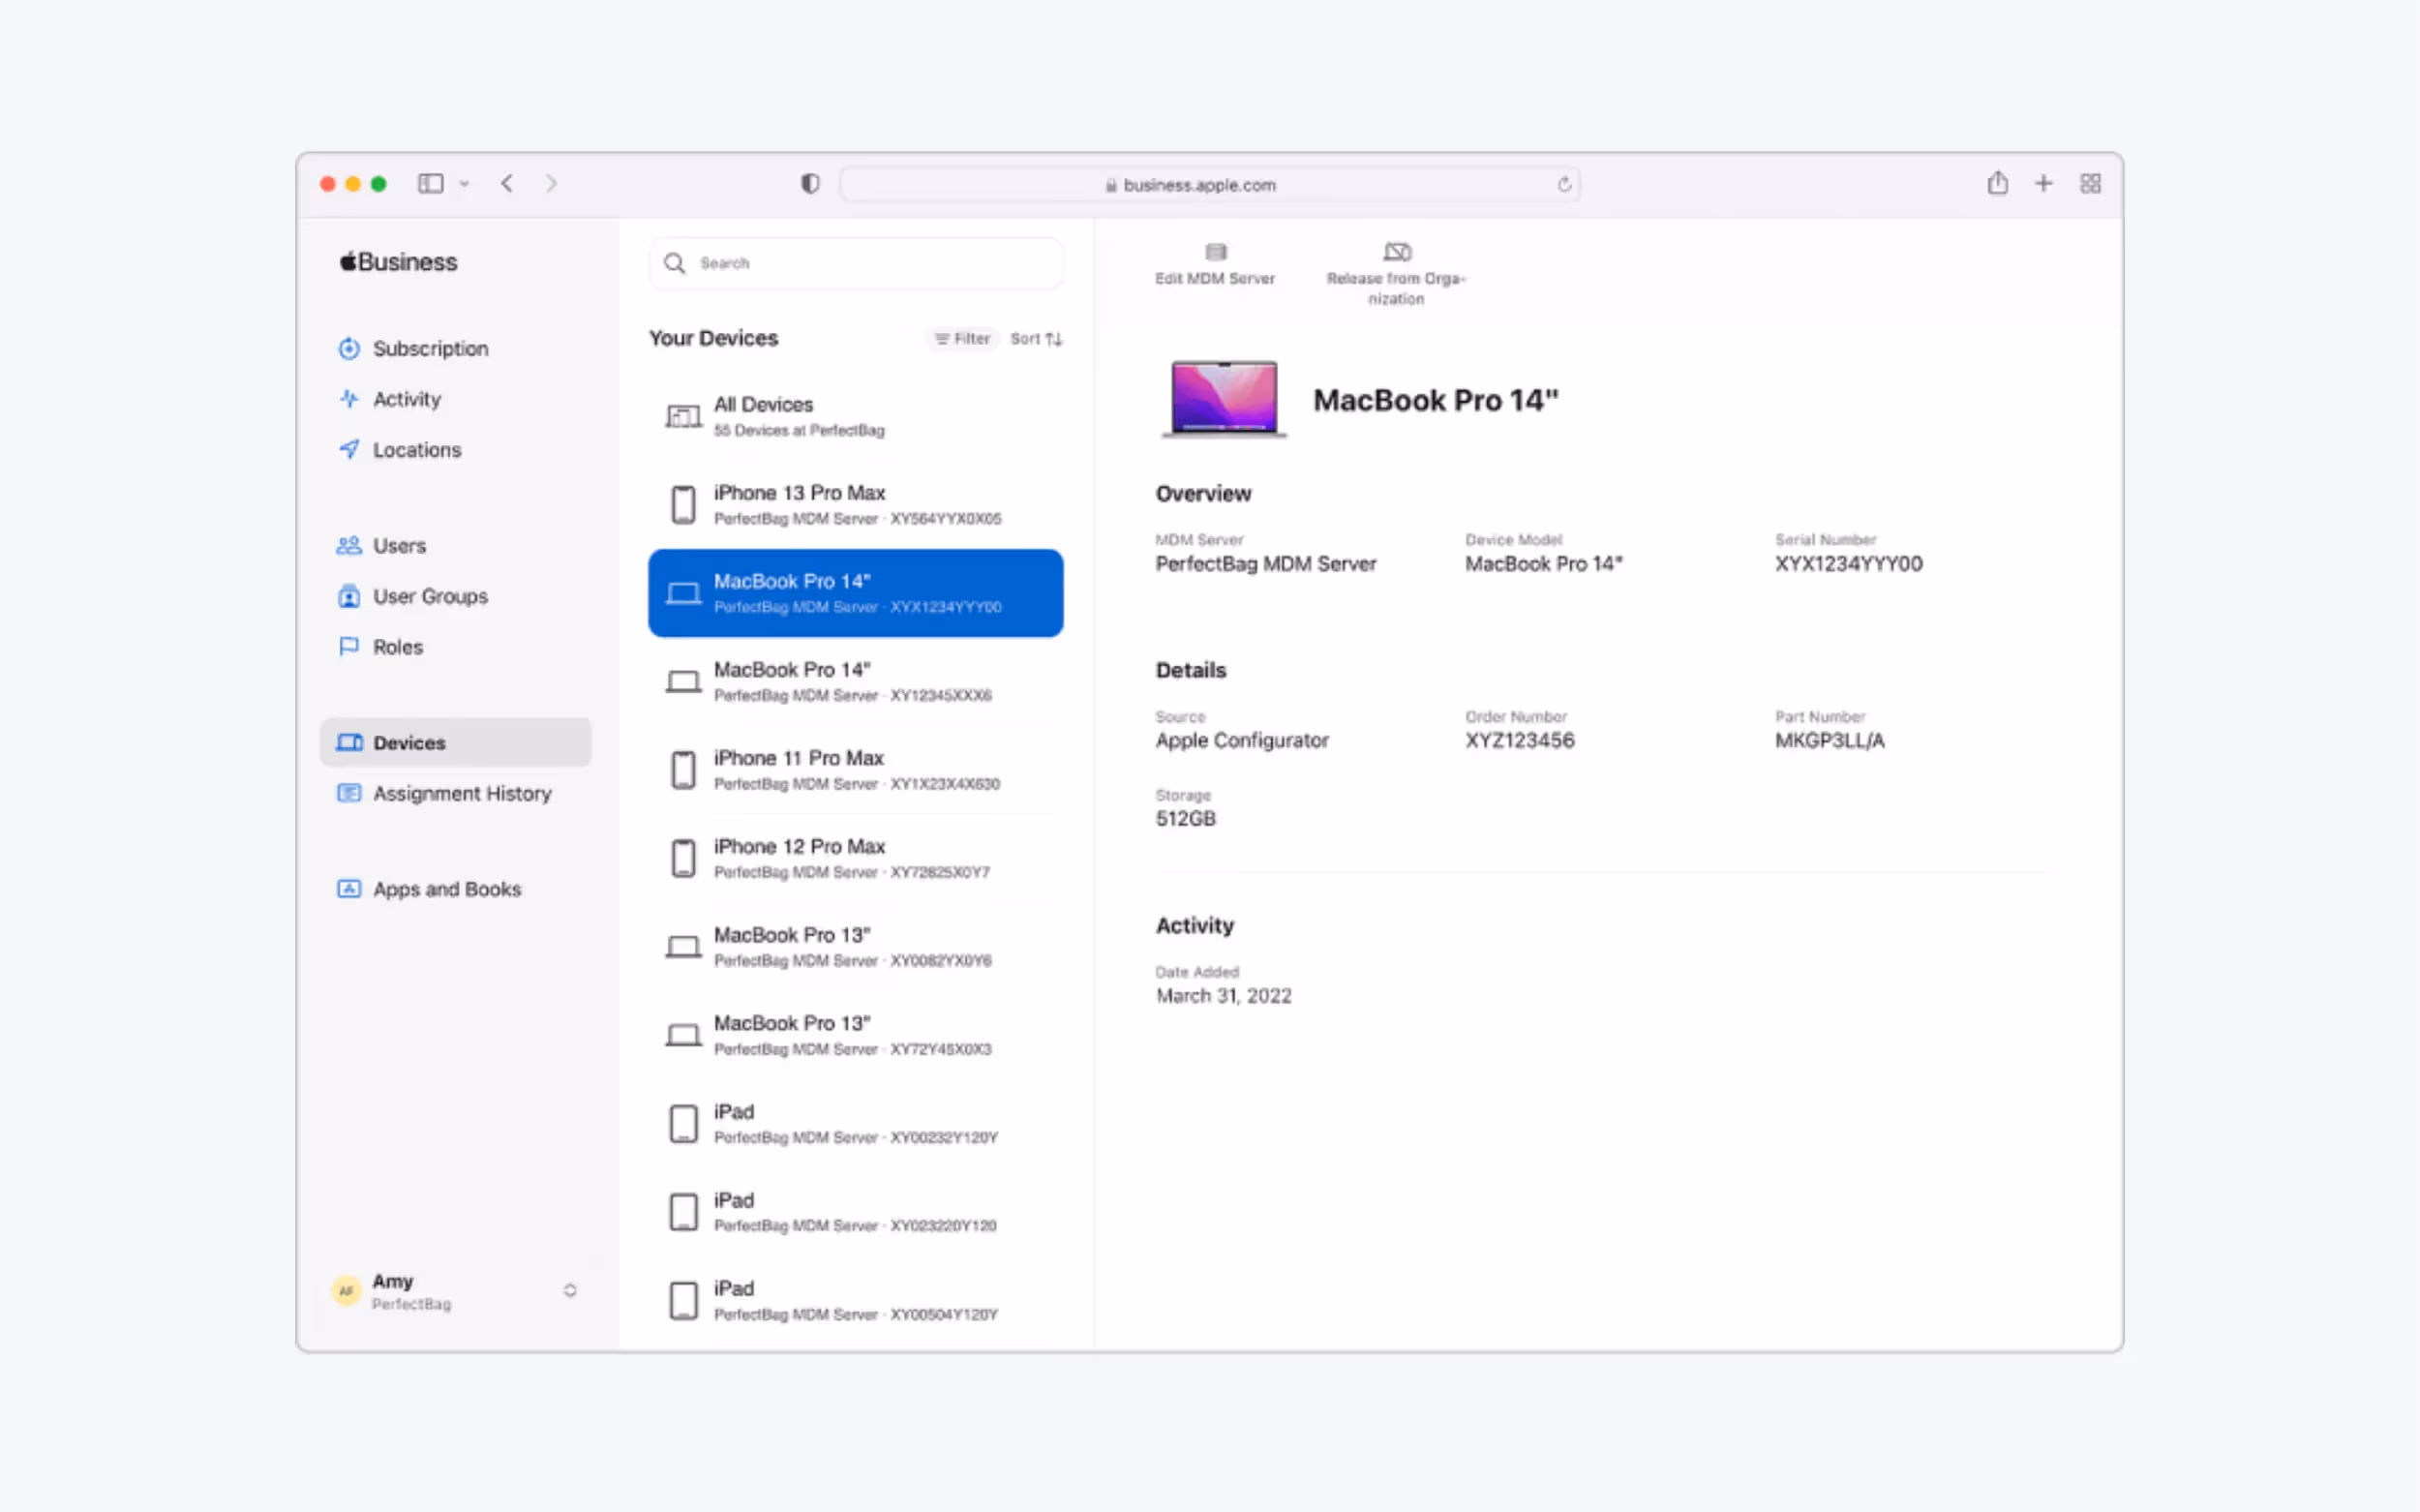
Task: Go back in Safari
Action: tap(507, 184)
